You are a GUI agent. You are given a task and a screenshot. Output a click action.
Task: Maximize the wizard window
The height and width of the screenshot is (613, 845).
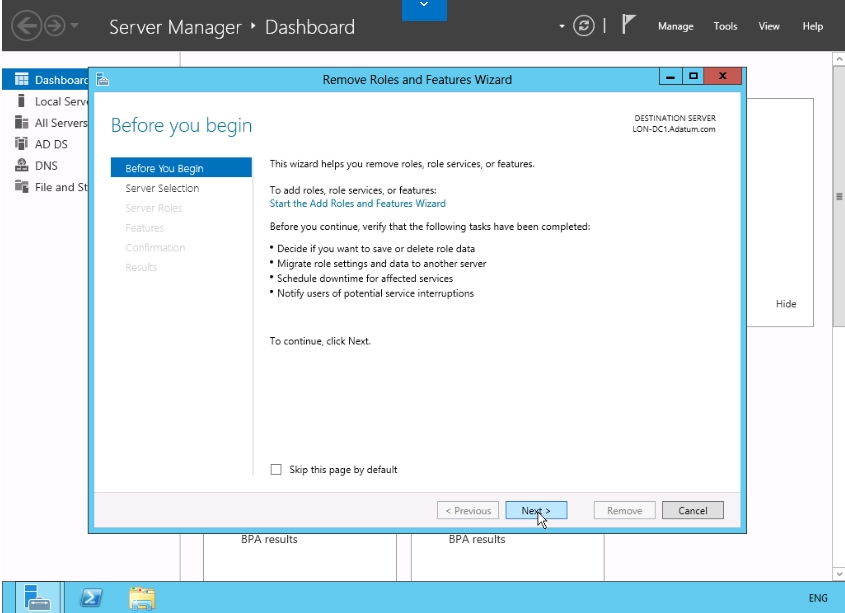(x=693, y=77)
